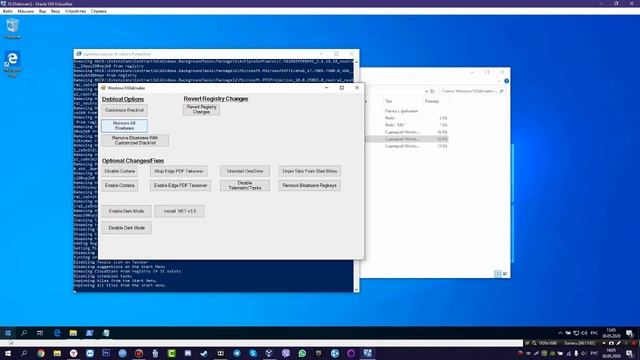Image resolution: width=640 pixels, height=360 pixels.
Task: Open the Ввод menu in VirtualBox
Action: tap(56, 11)
